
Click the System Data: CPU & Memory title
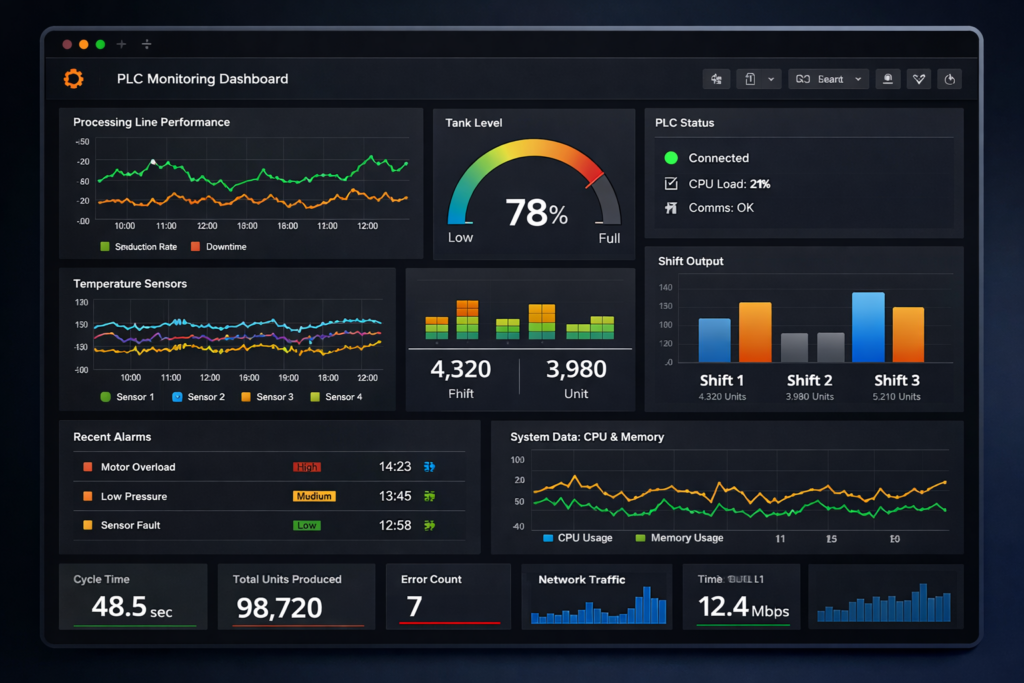click(x=587, y=437)
